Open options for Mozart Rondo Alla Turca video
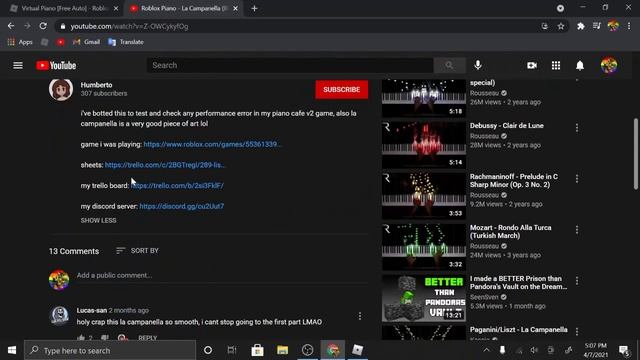Screen dimensions: 640x360 [577, 230]
